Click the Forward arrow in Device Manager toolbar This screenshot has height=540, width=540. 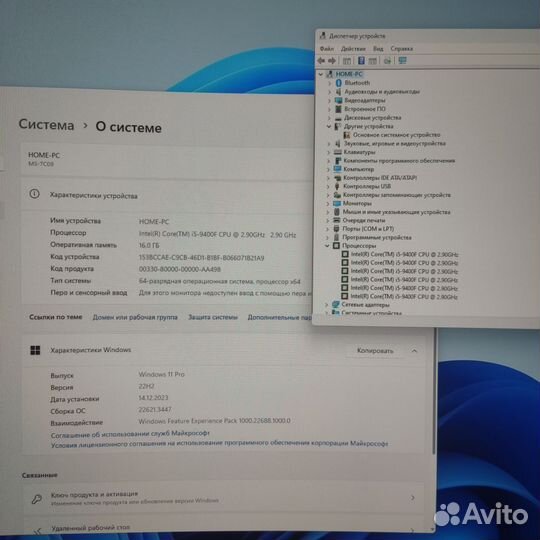332,61
